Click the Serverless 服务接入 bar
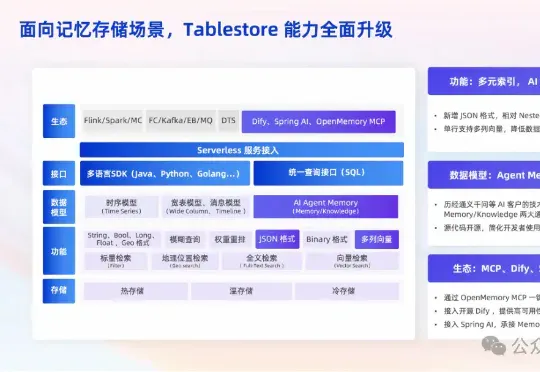The image size is (540, 372). (x=242, y=150)
